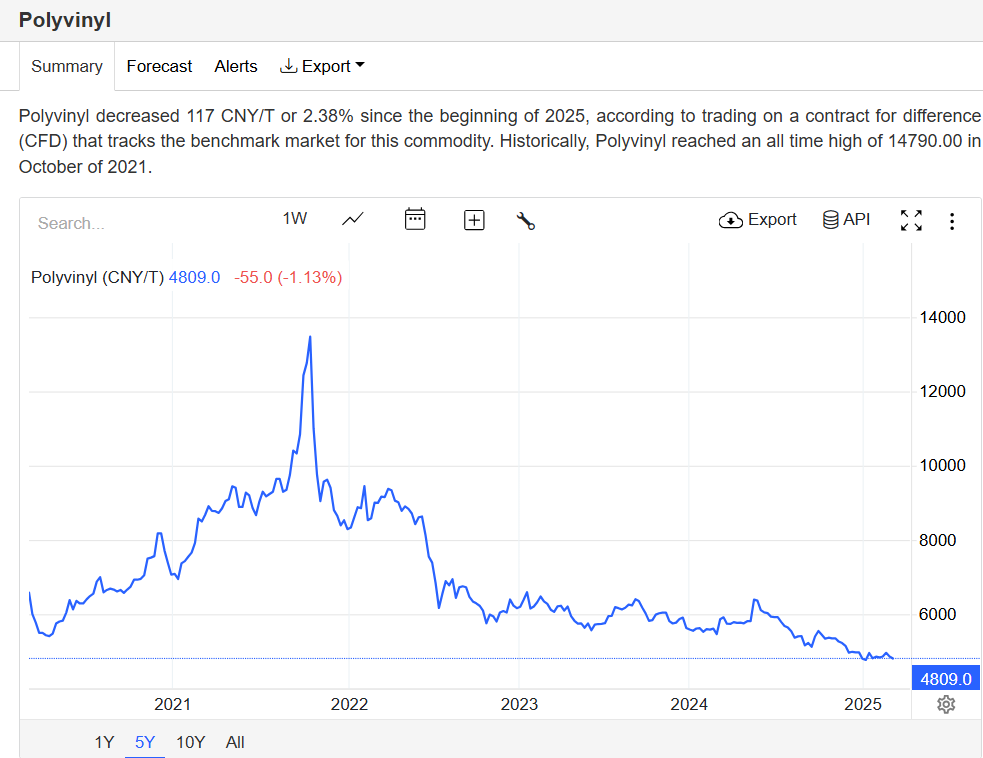Click the chart settings gear icon

click(x=946, y=705)
